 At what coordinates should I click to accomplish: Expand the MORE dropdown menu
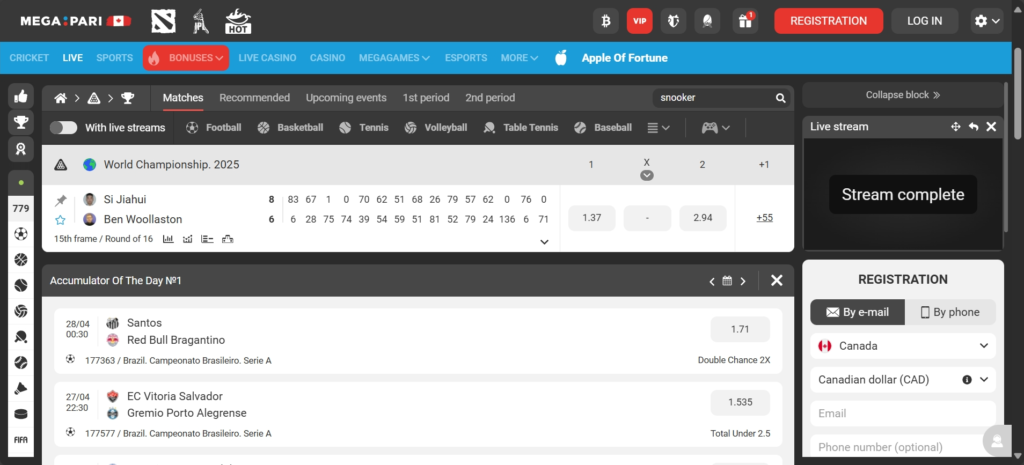point(519,57)
